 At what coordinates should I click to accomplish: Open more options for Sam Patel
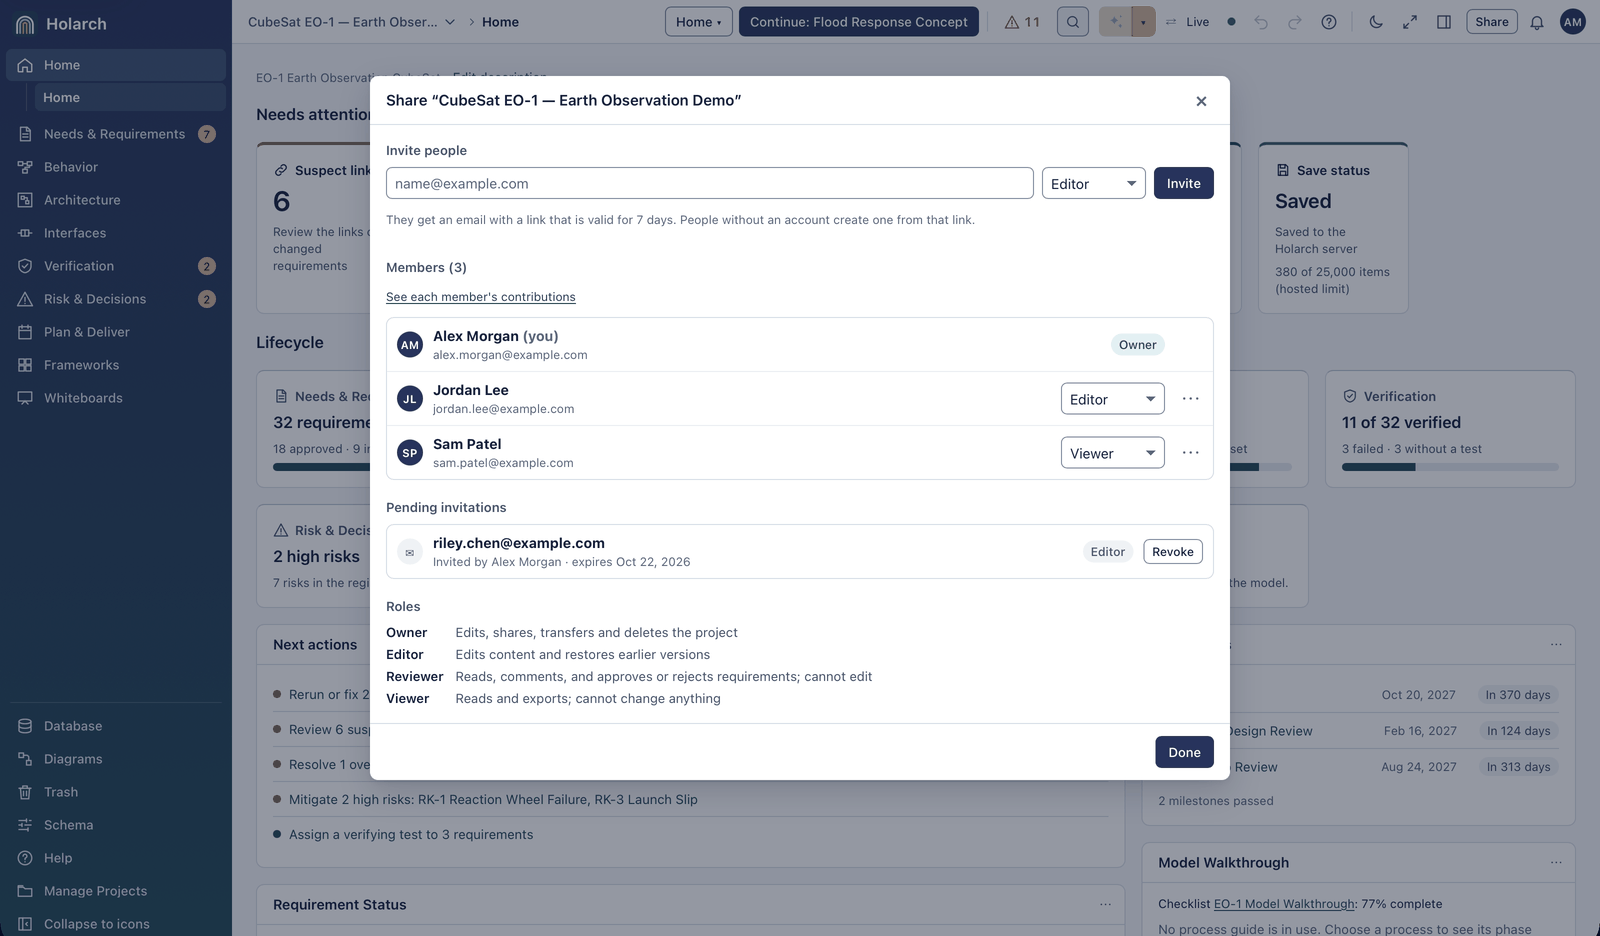pos(1190,453)
